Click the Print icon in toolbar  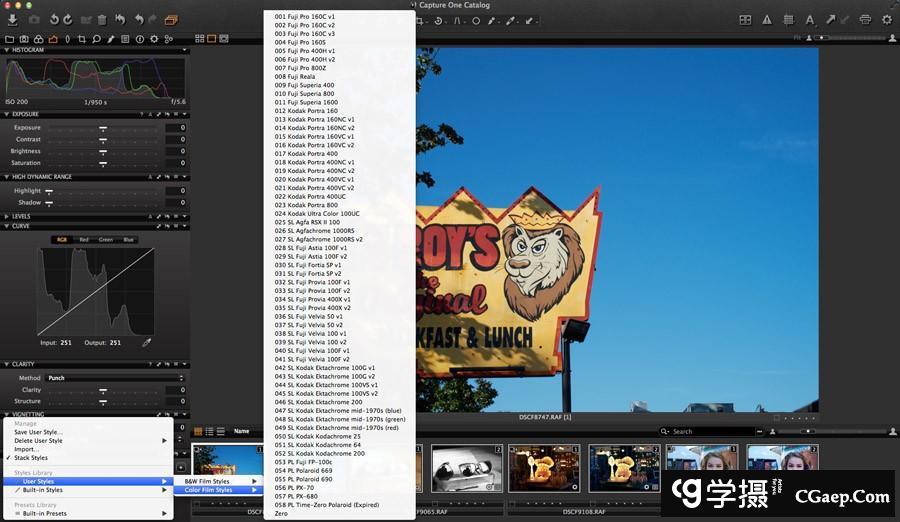[x=865, y=19]
